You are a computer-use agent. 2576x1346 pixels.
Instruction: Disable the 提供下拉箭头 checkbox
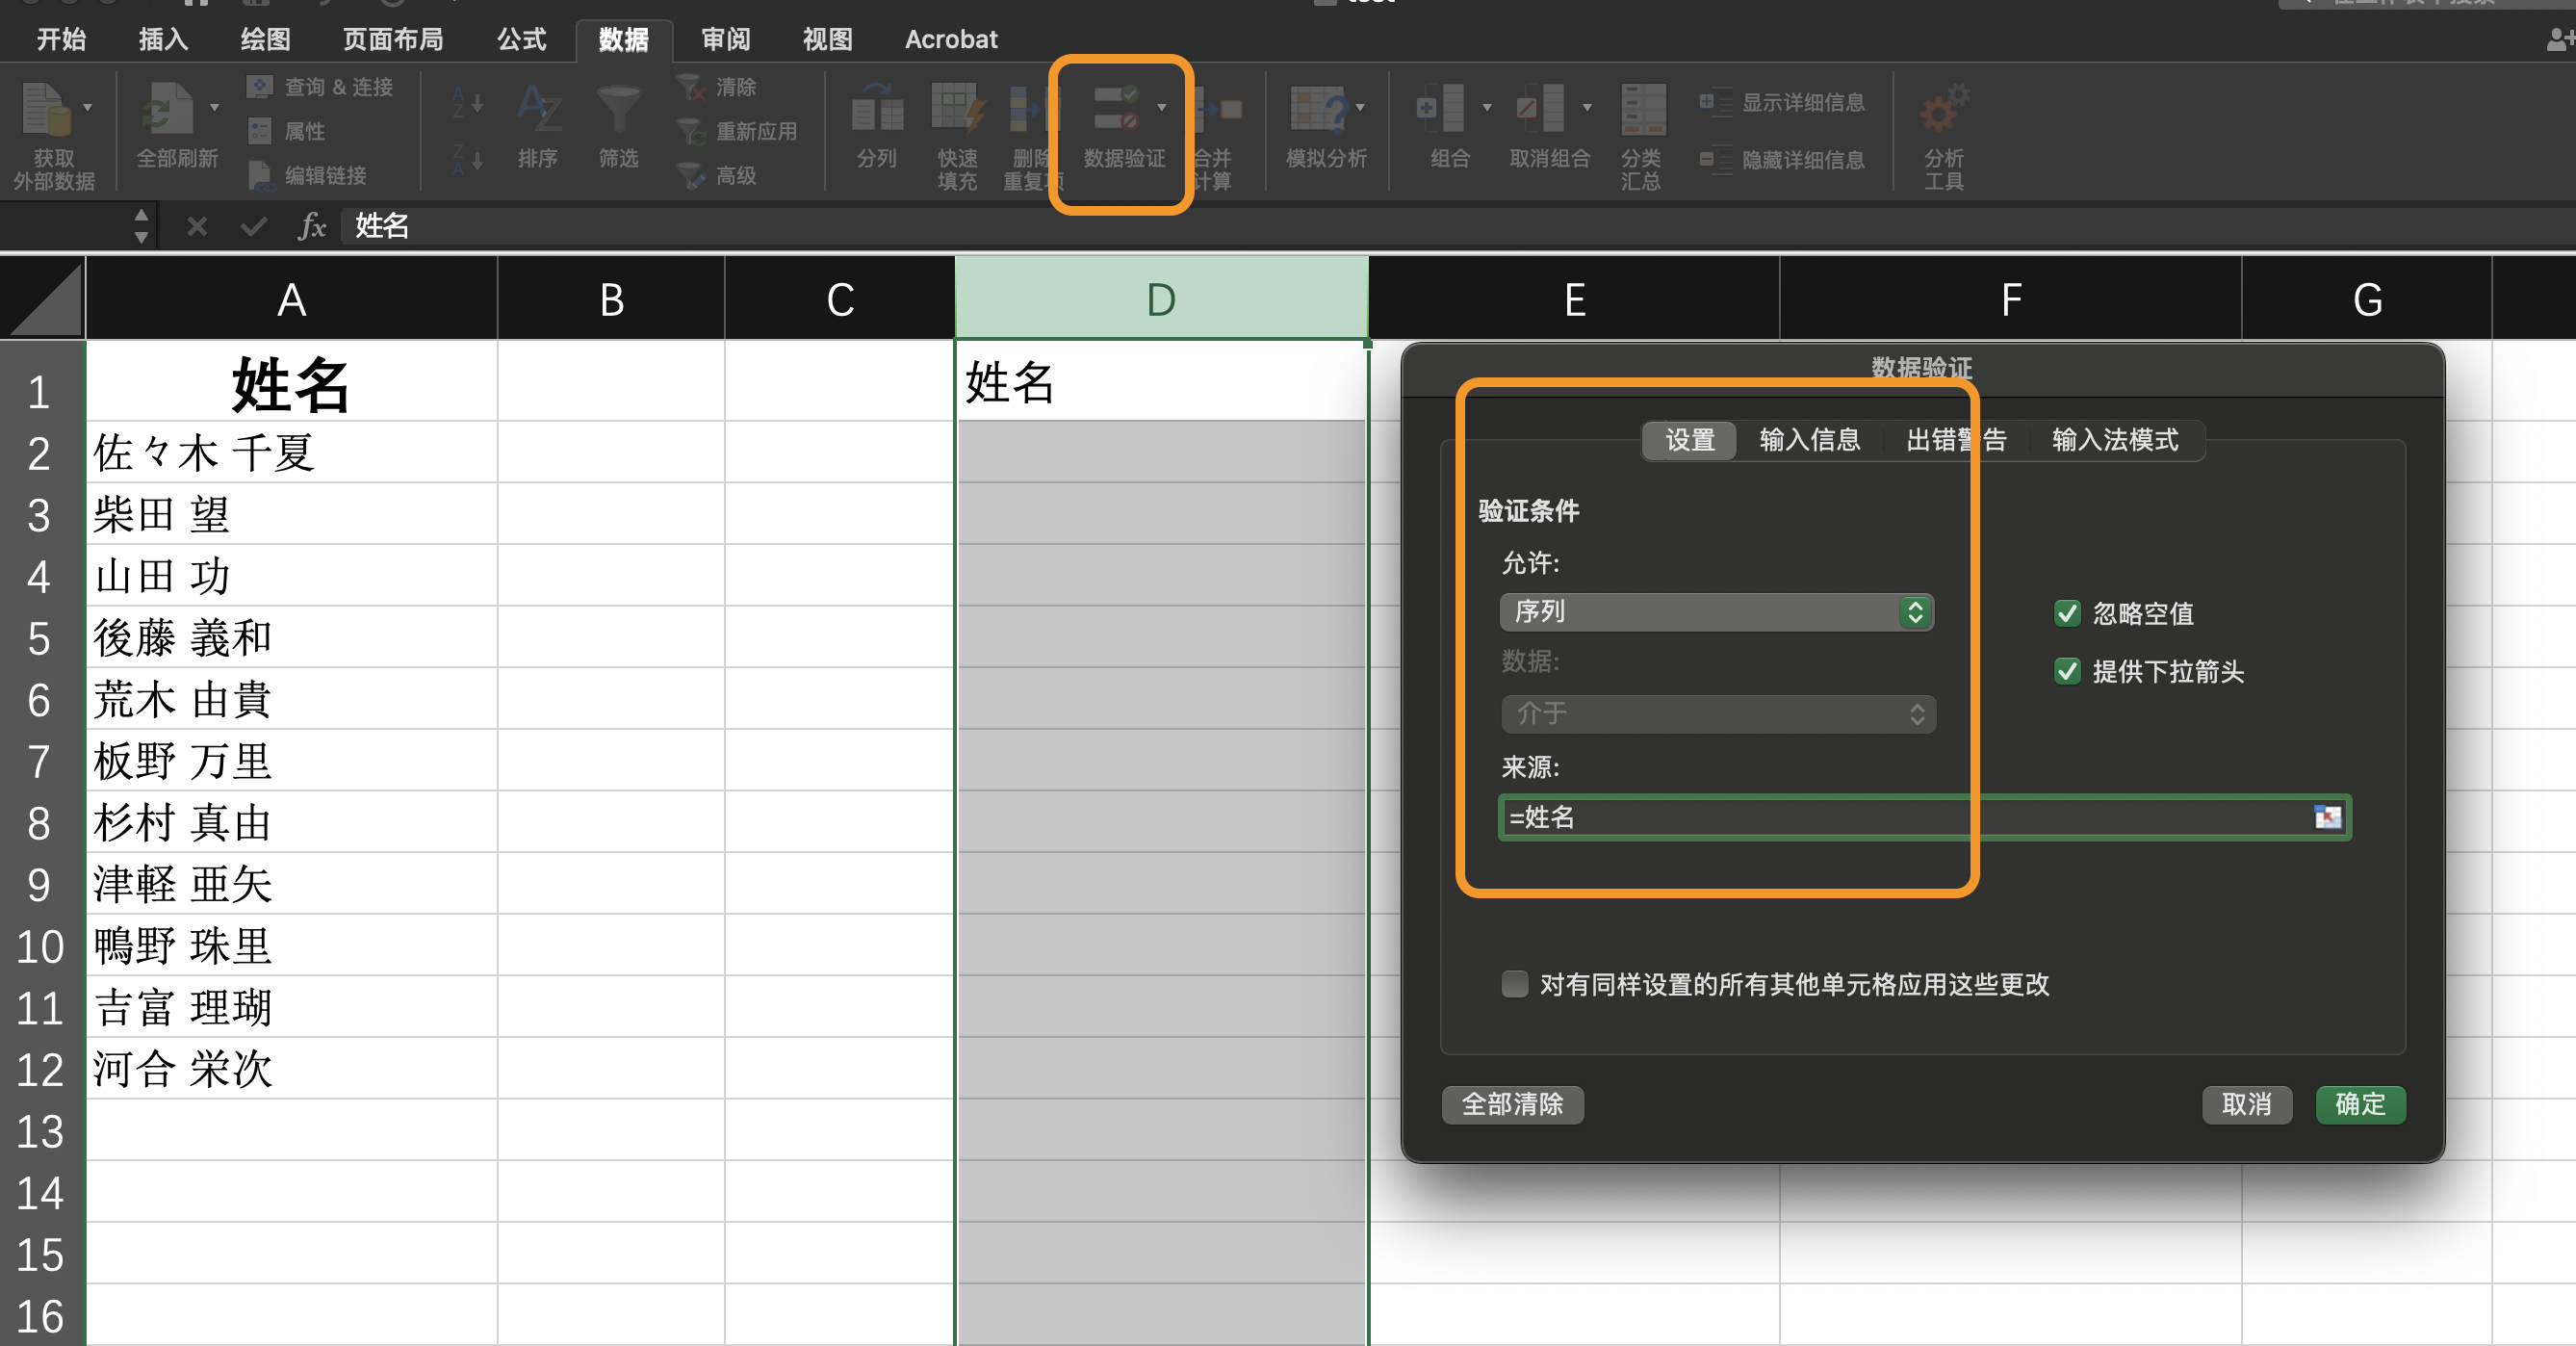coord(2067,672)
